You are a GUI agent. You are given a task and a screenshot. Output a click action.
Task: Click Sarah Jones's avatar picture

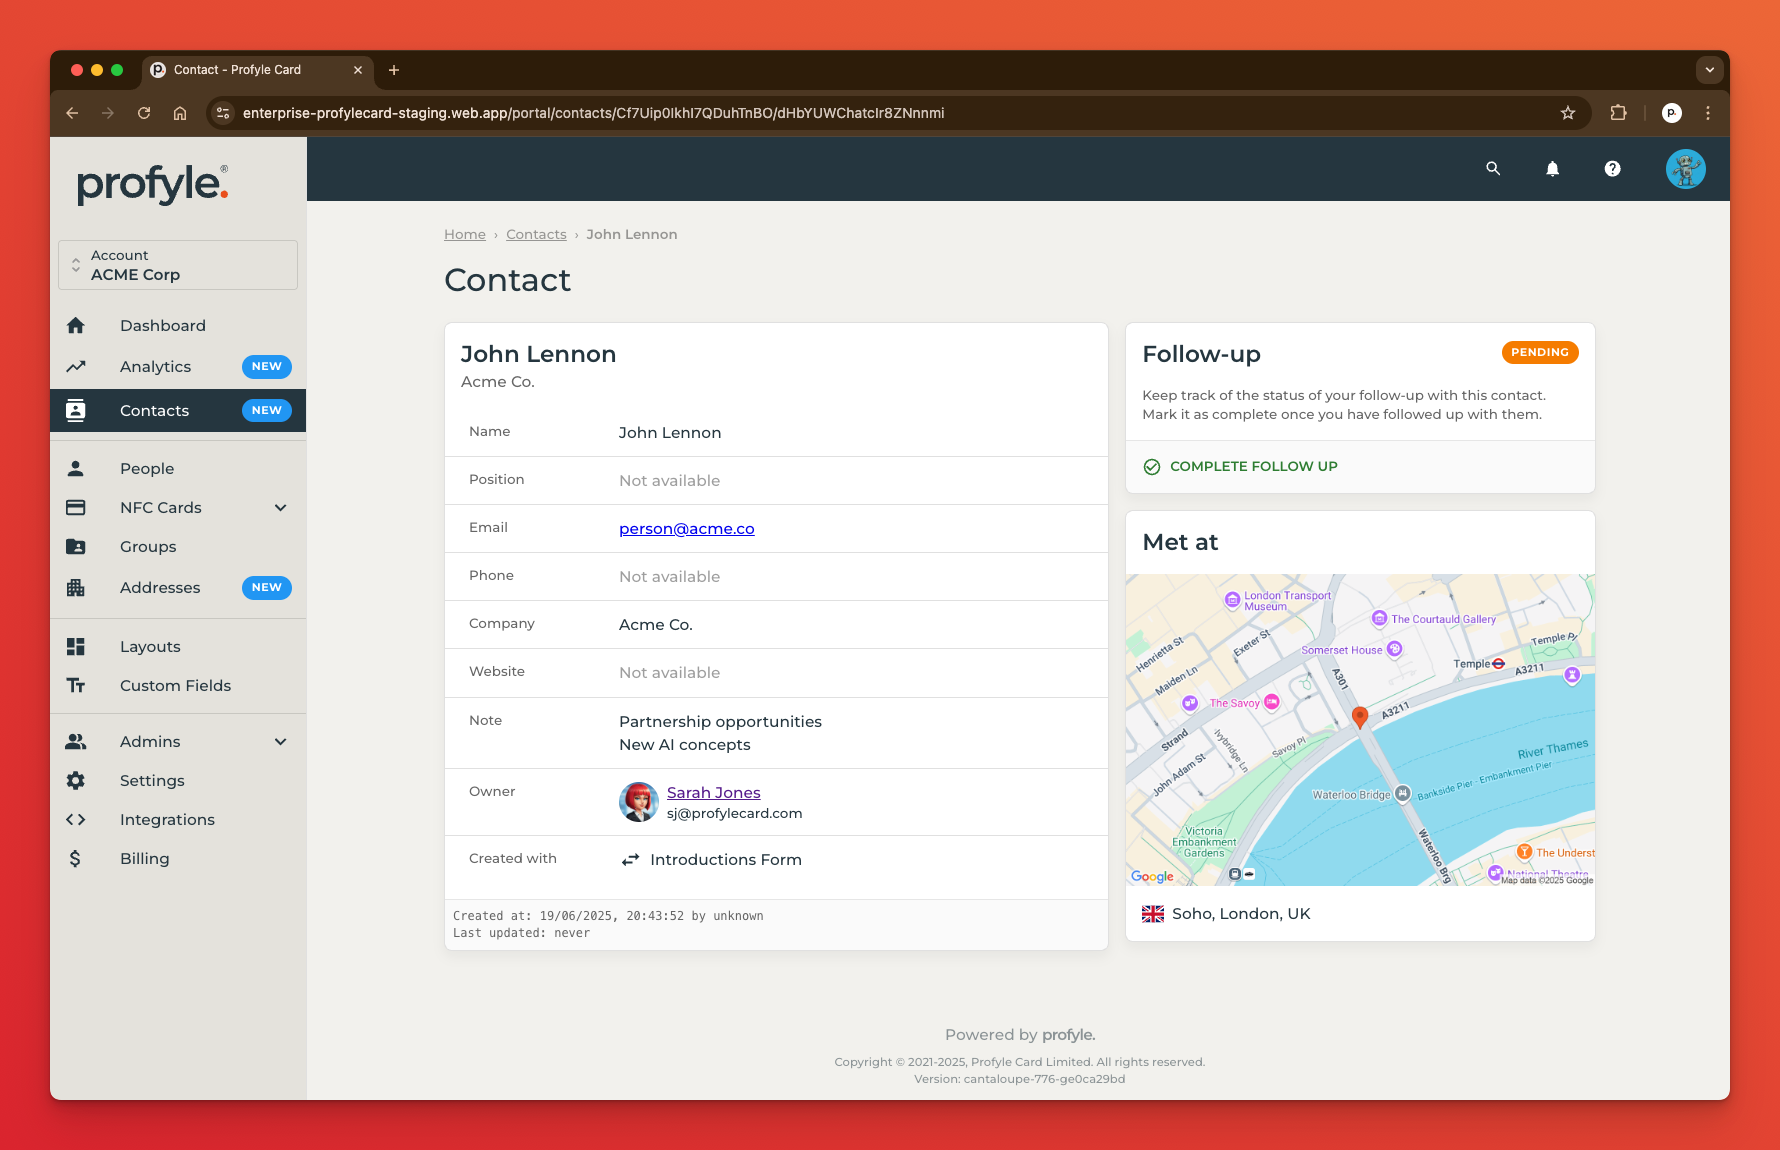[639, 802]
